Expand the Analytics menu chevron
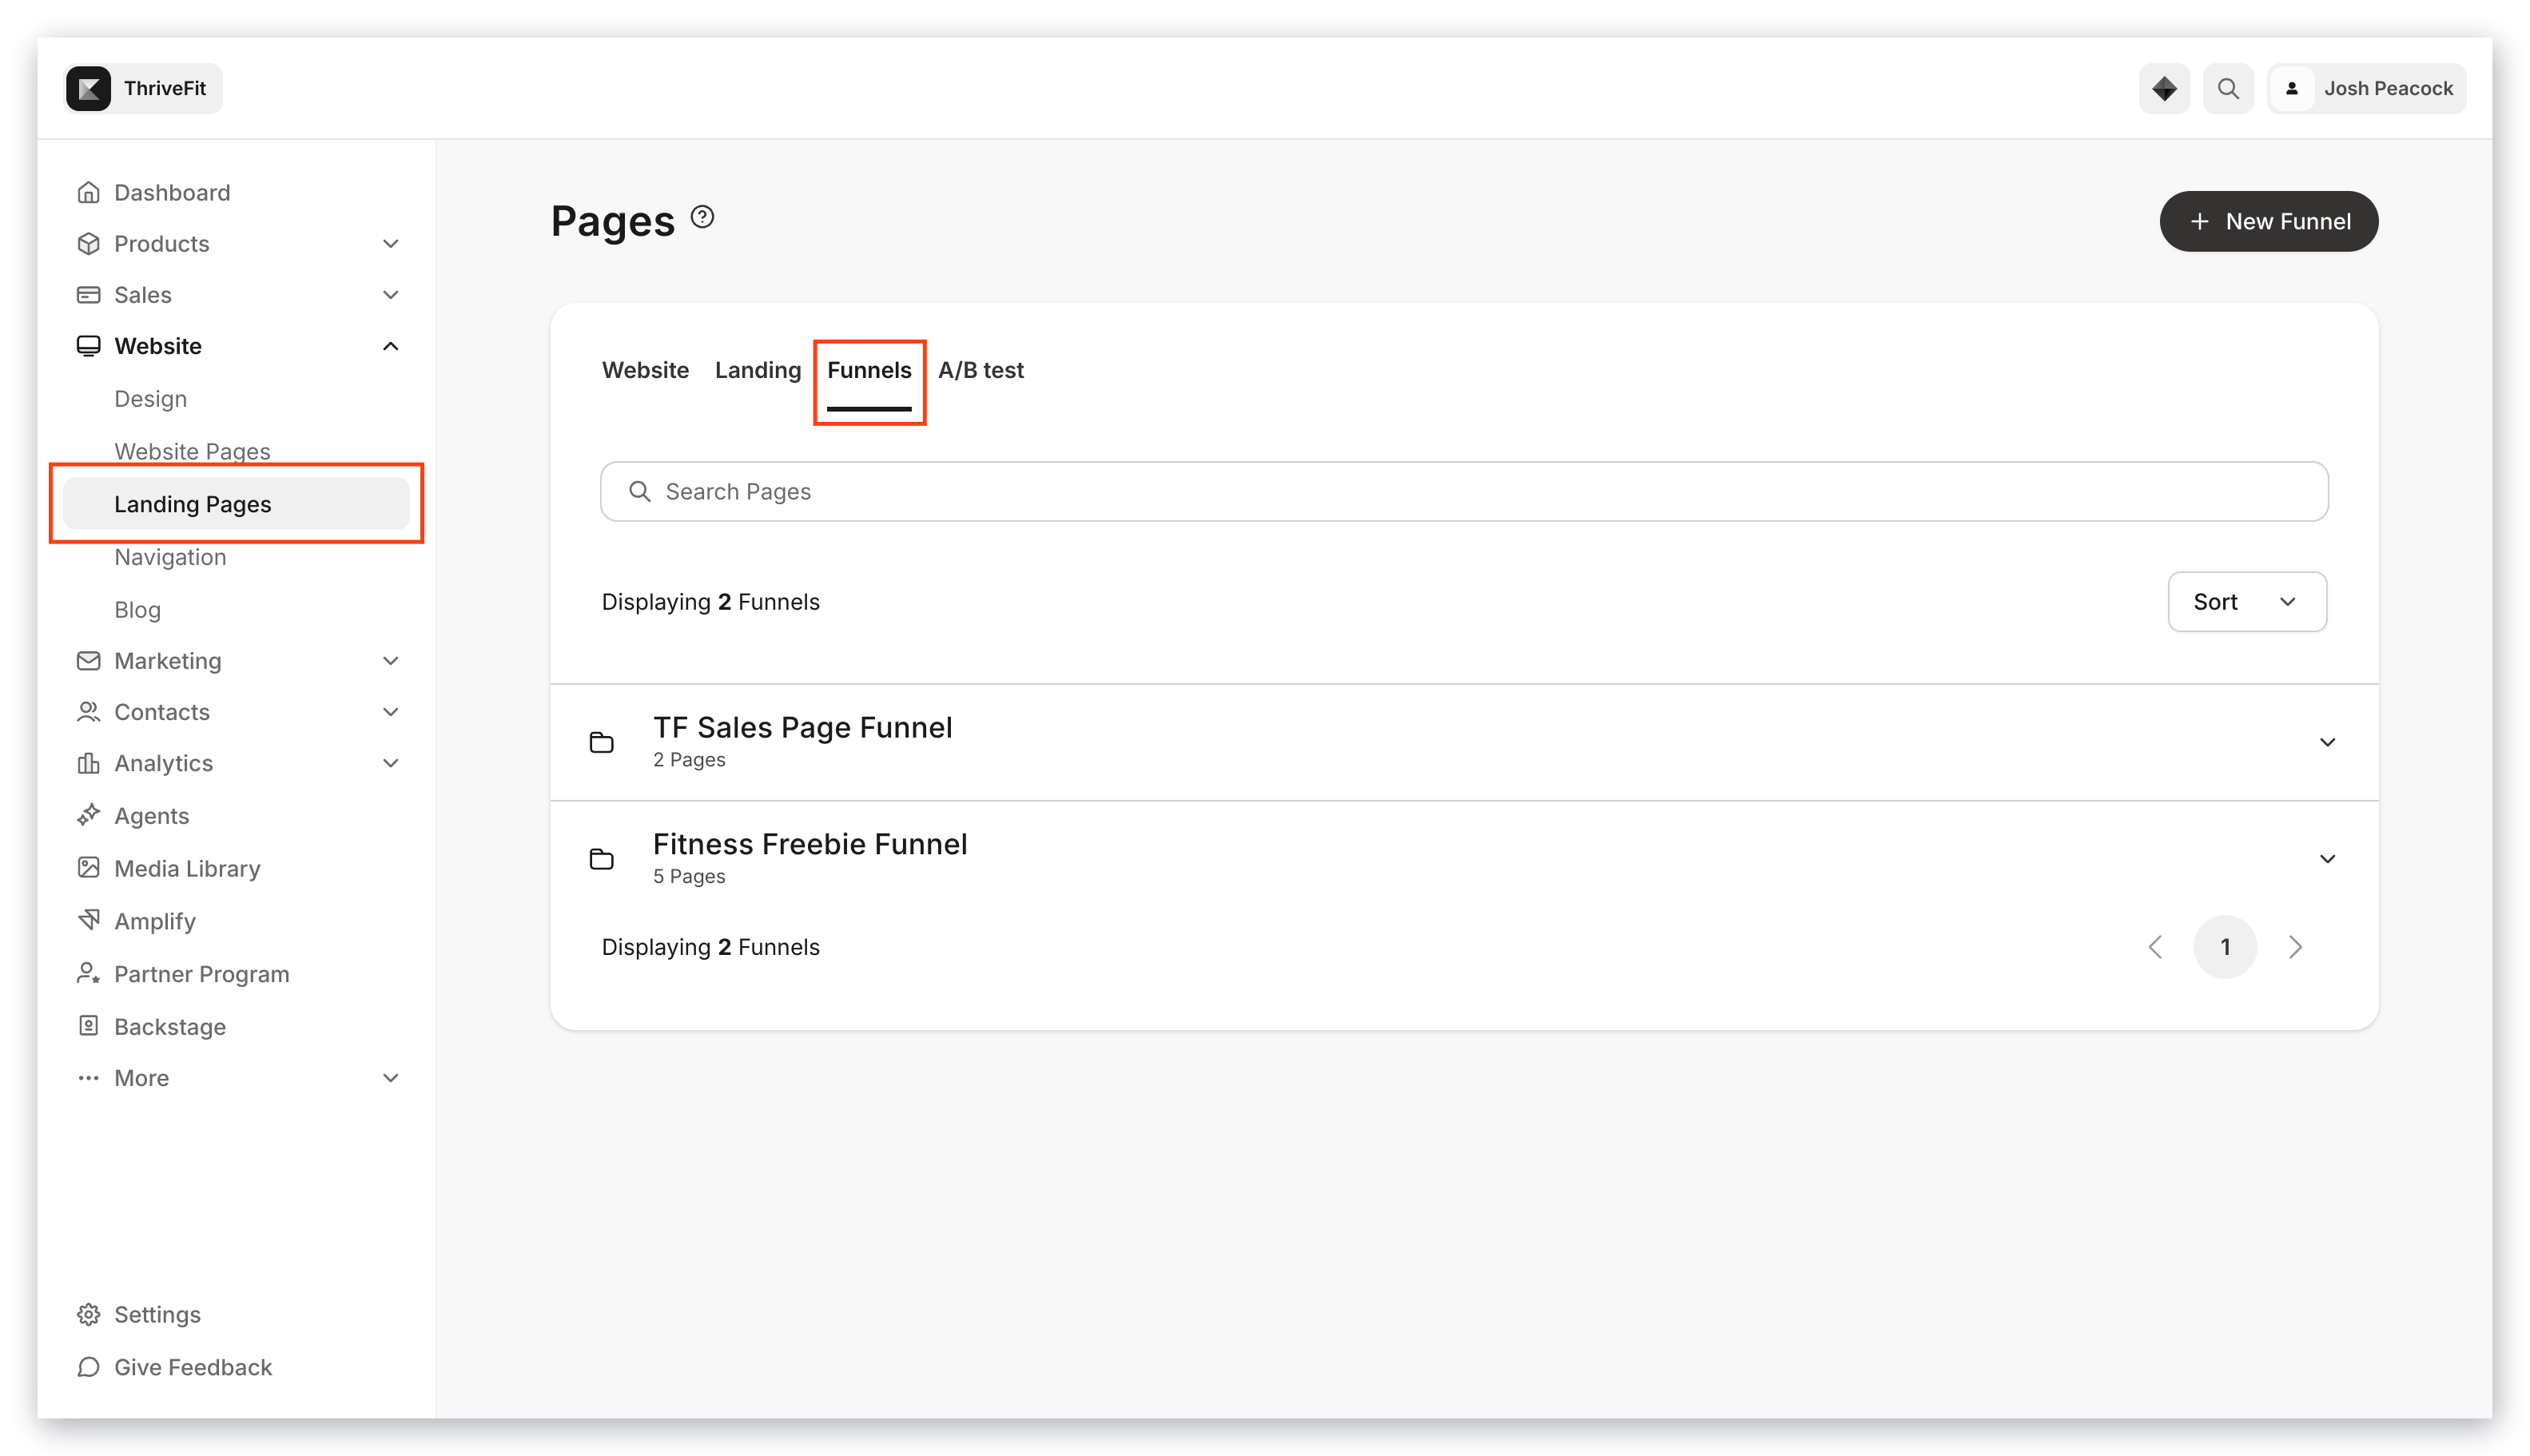 coord(390,762)
